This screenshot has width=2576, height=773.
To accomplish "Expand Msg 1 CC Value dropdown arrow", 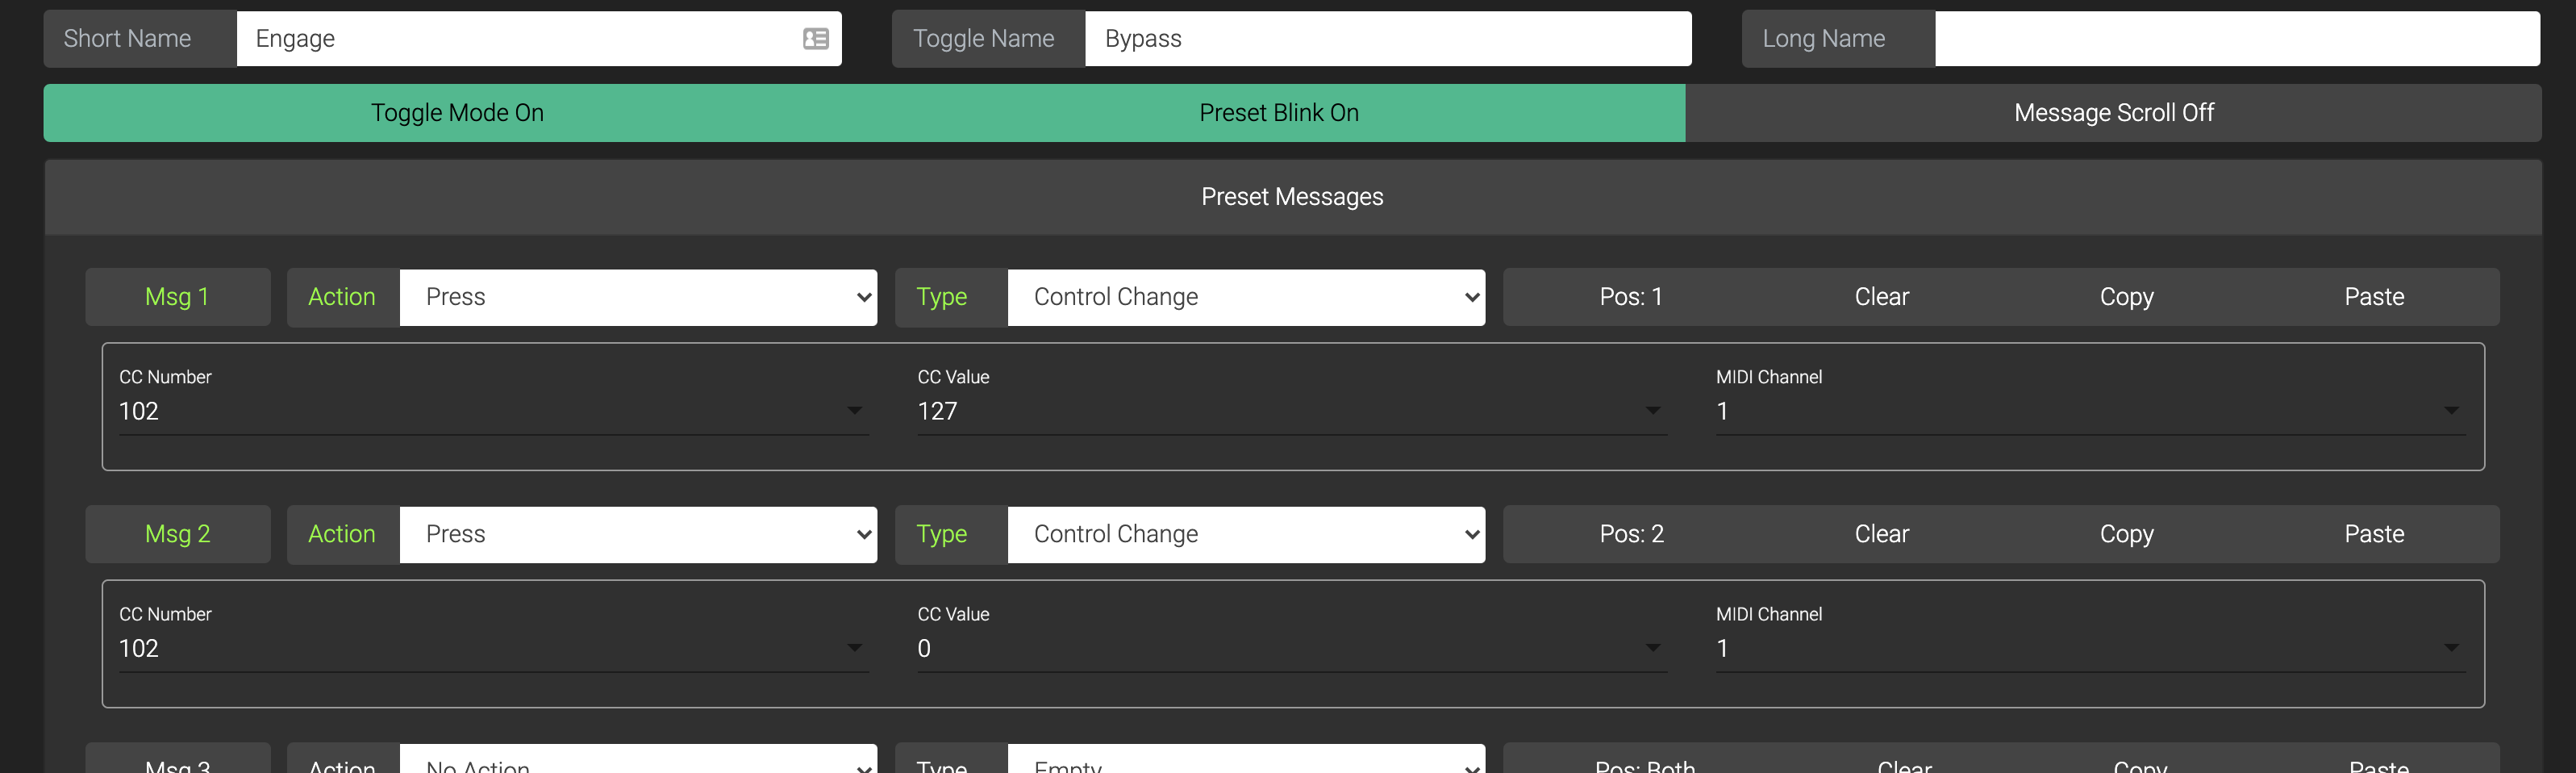I will click(x=1652, y=411).
